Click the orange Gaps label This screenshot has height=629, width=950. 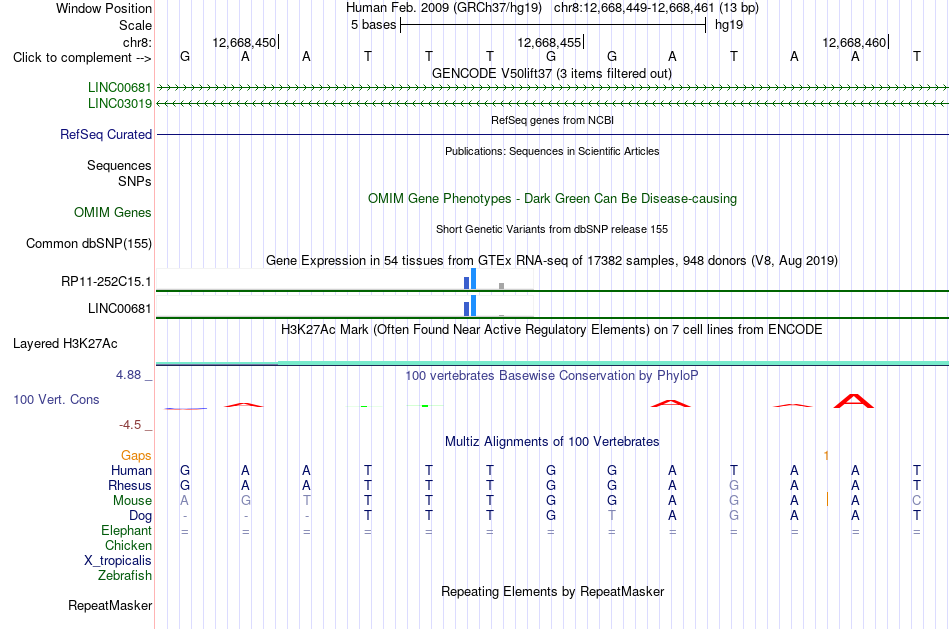coord(136,456)
